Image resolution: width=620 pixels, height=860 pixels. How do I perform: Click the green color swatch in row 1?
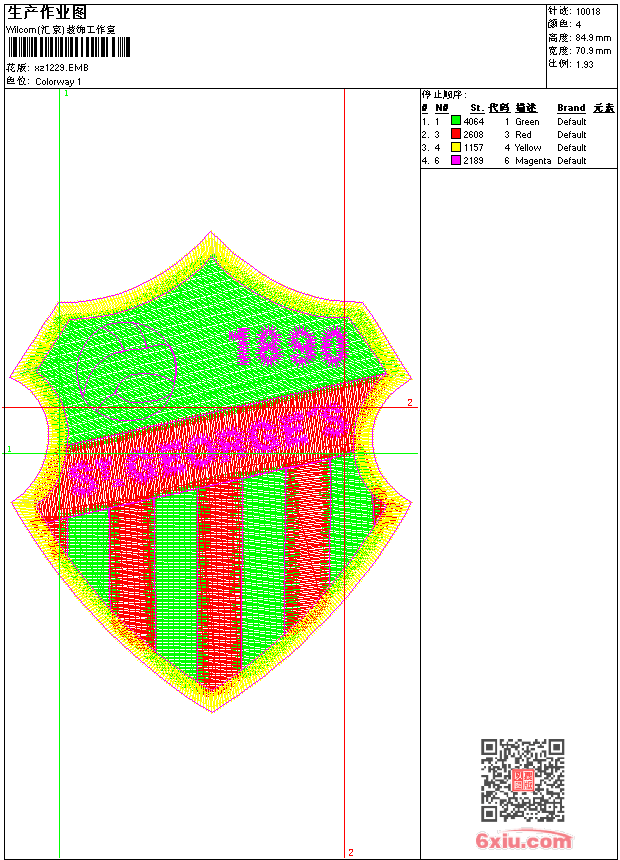tap(455, 121)
